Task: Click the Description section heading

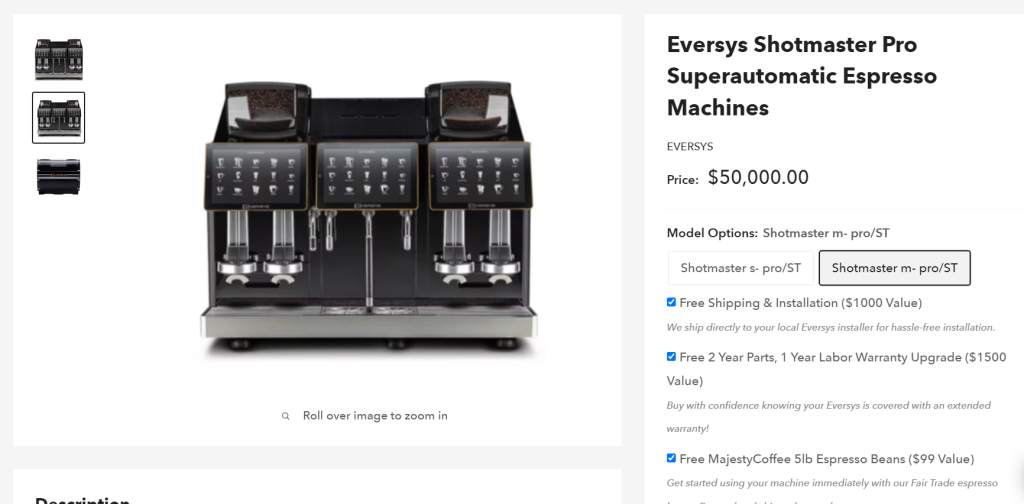Action: coord(82,499)
